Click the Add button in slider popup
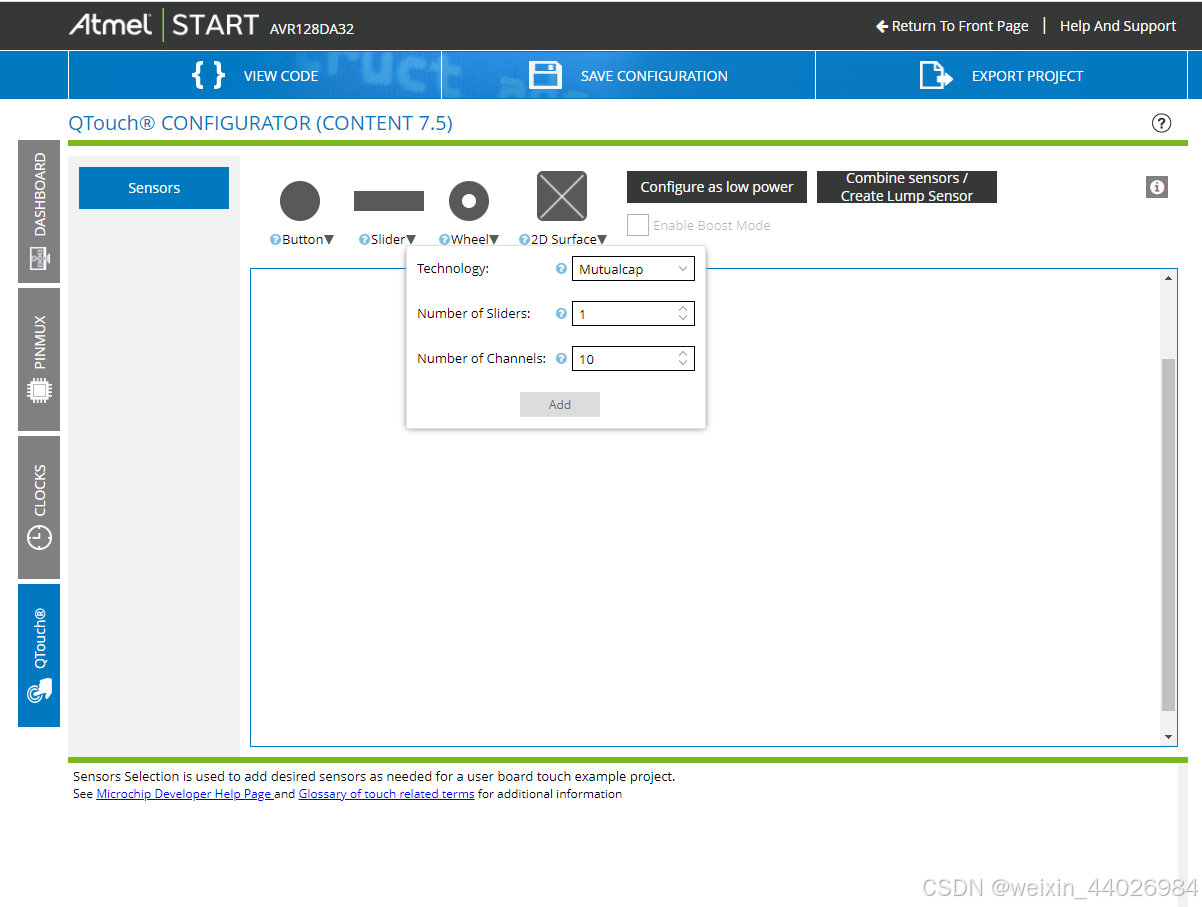 pos(560,404)
